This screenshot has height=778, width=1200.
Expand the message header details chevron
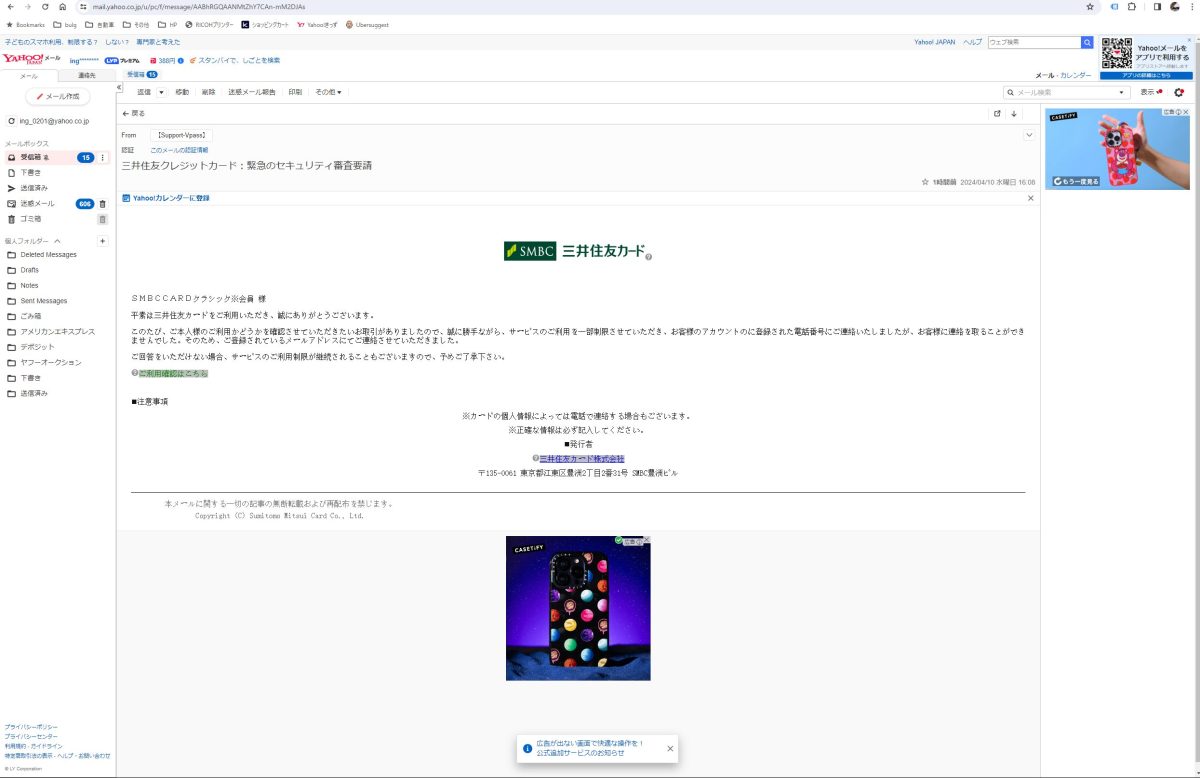tap(1029, 135)
